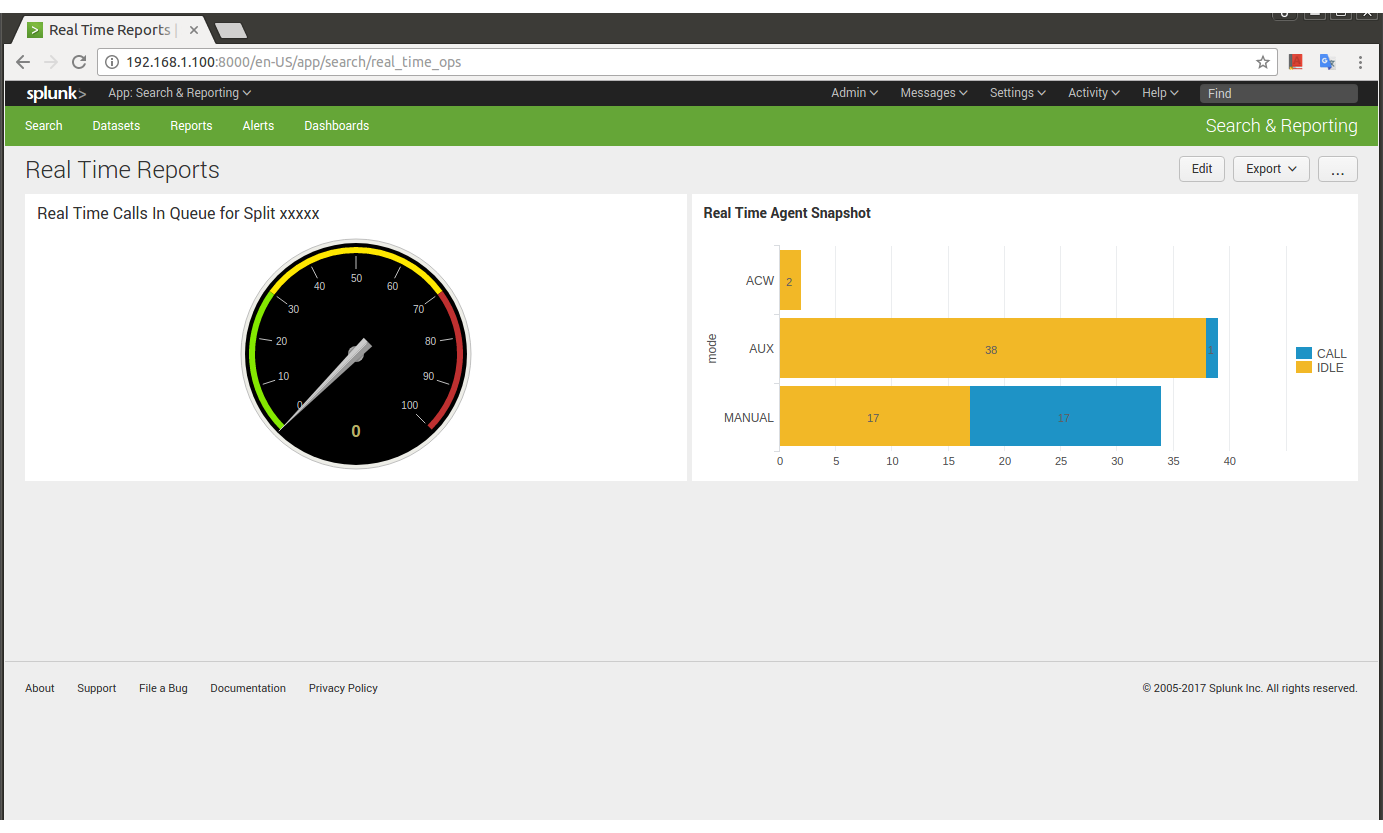
Task: Reload the page with refresh icon
Action: 79,62
